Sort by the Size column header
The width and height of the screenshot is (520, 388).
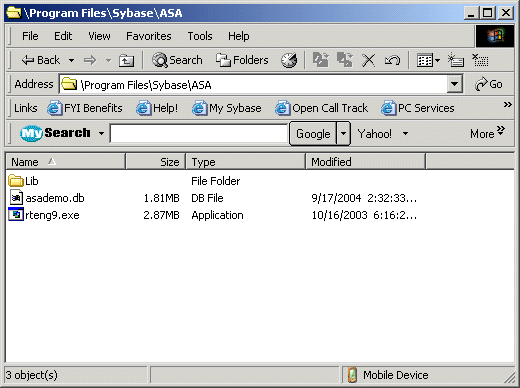155,162
